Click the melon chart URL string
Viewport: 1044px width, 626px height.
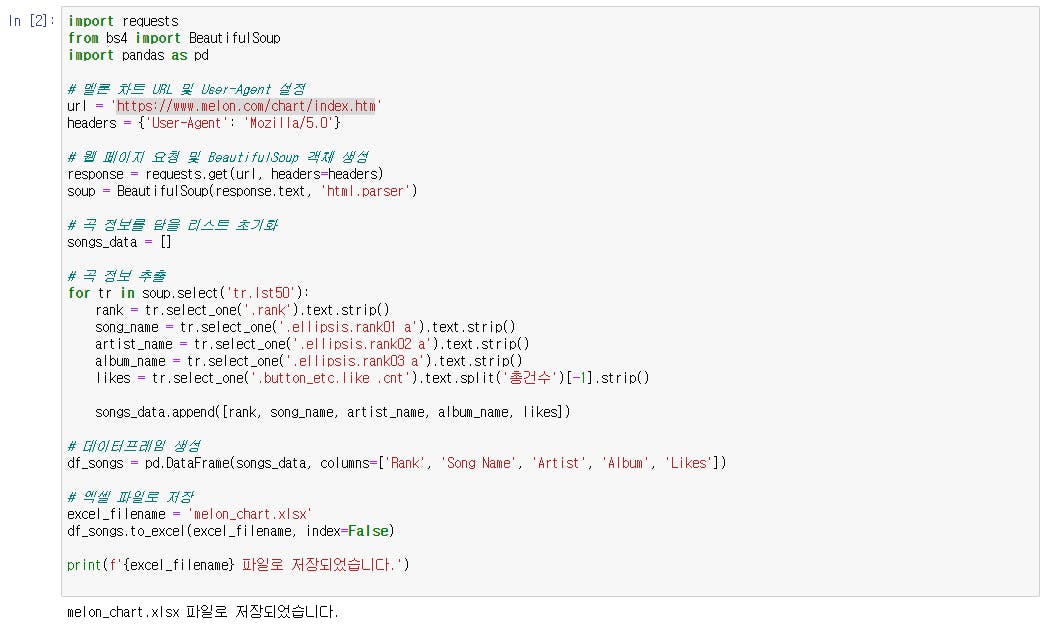click(246, 106)
